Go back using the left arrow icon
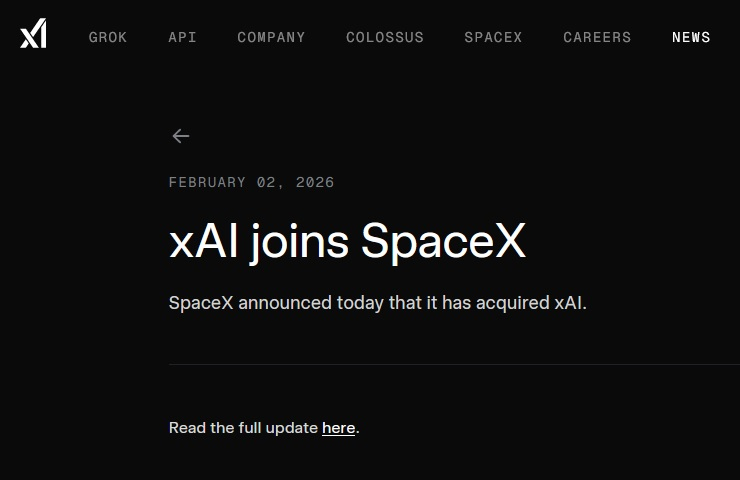 click(180, 136)
